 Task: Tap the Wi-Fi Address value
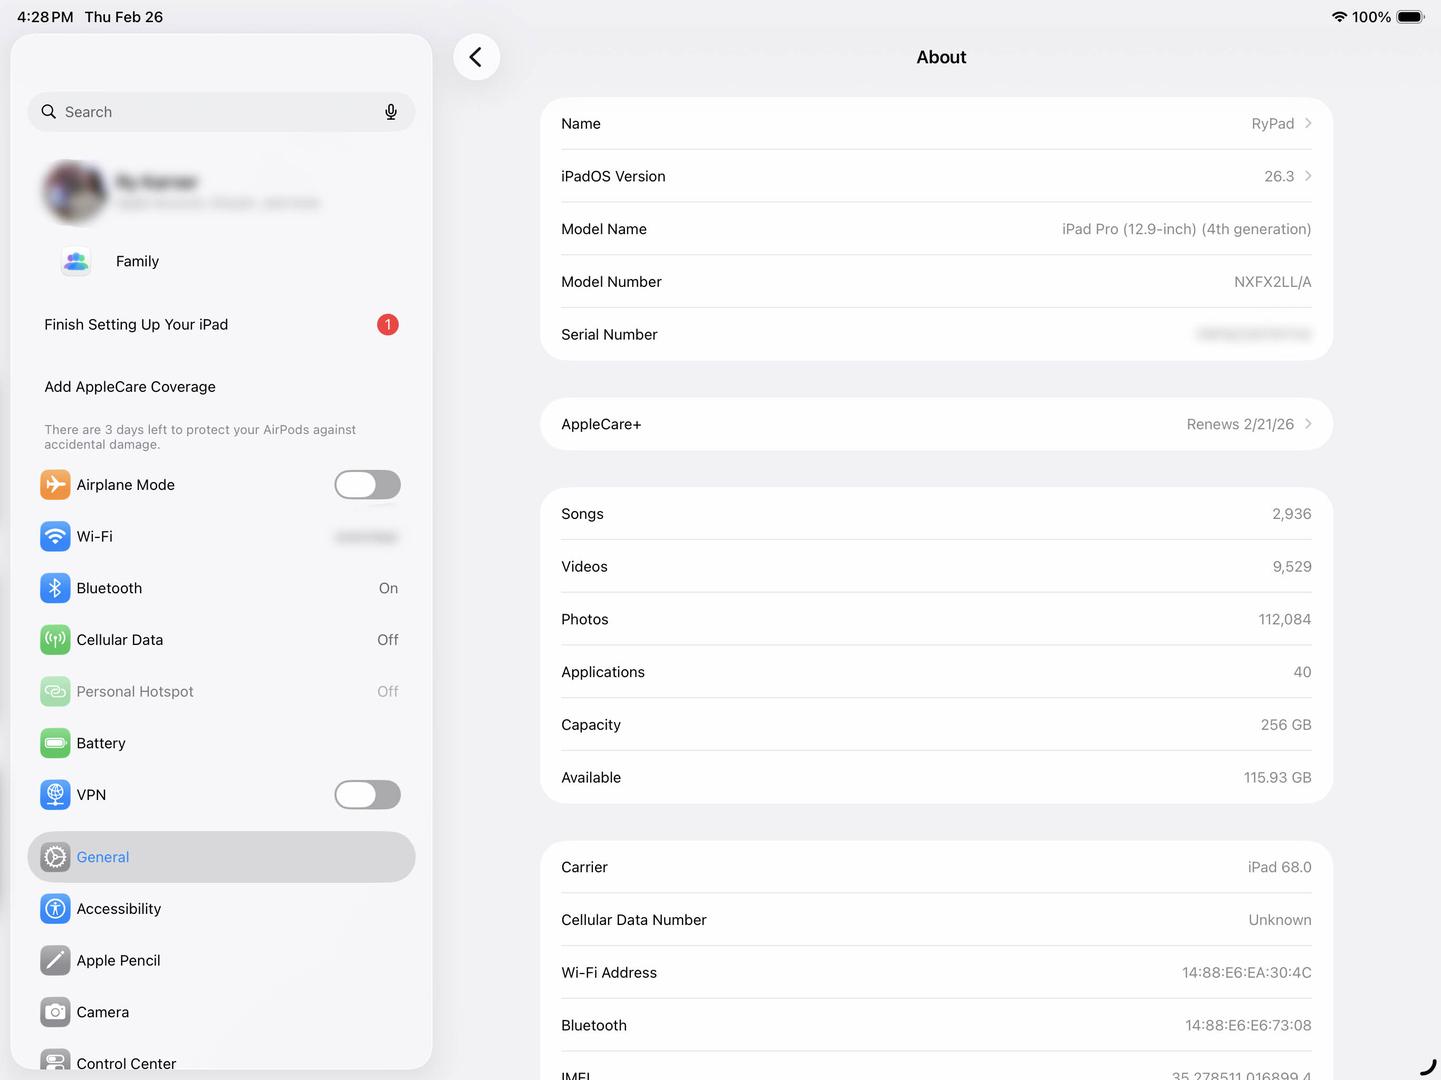tap(1247, 973)
